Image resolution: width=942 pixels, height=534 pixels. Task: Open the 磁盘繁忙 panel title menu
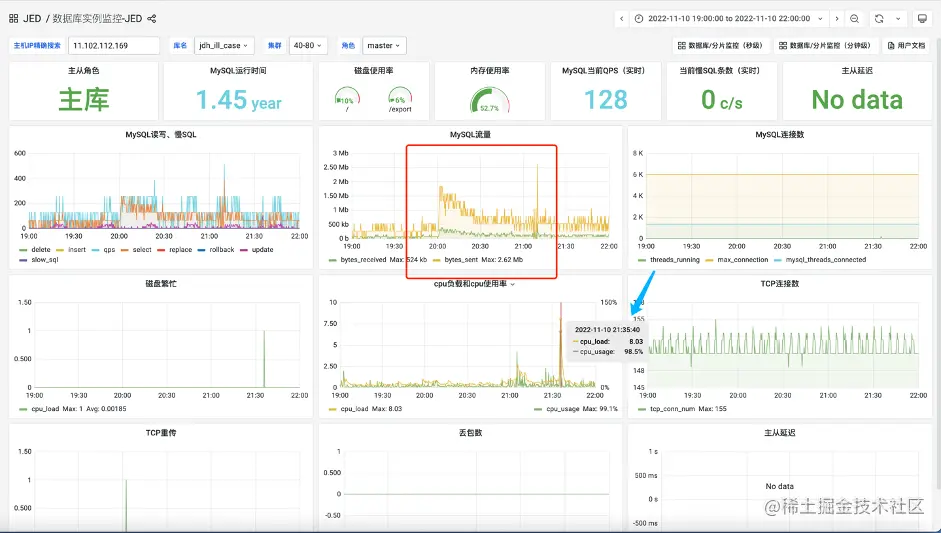[x=160, y=284]
